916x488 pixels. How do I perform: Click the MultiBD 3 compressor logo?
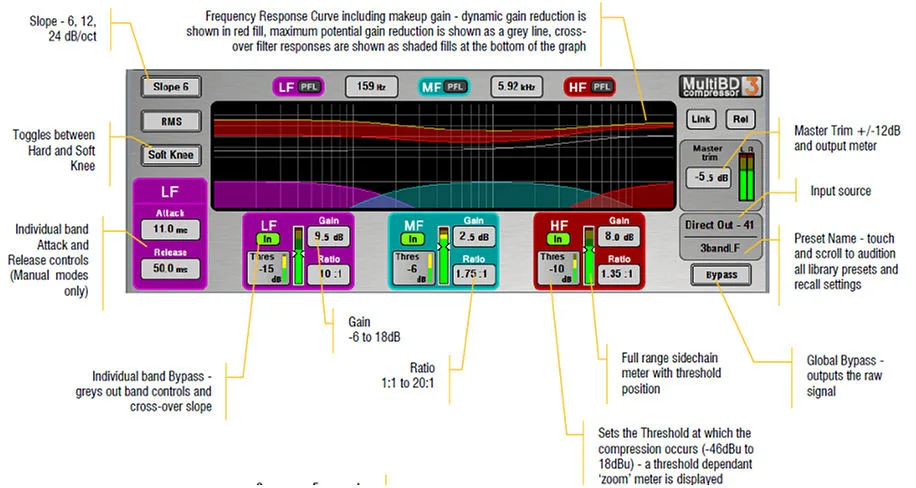point(721,86)
